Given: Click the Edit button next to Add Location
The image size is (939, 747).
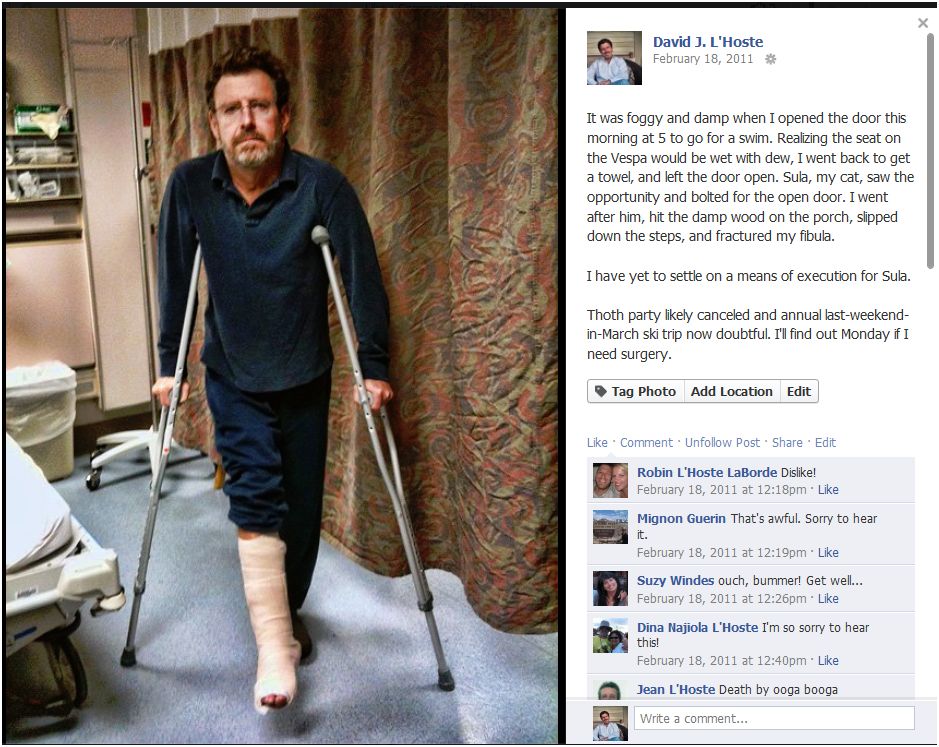Looking at the screenshot, I should tap(799, 391).
